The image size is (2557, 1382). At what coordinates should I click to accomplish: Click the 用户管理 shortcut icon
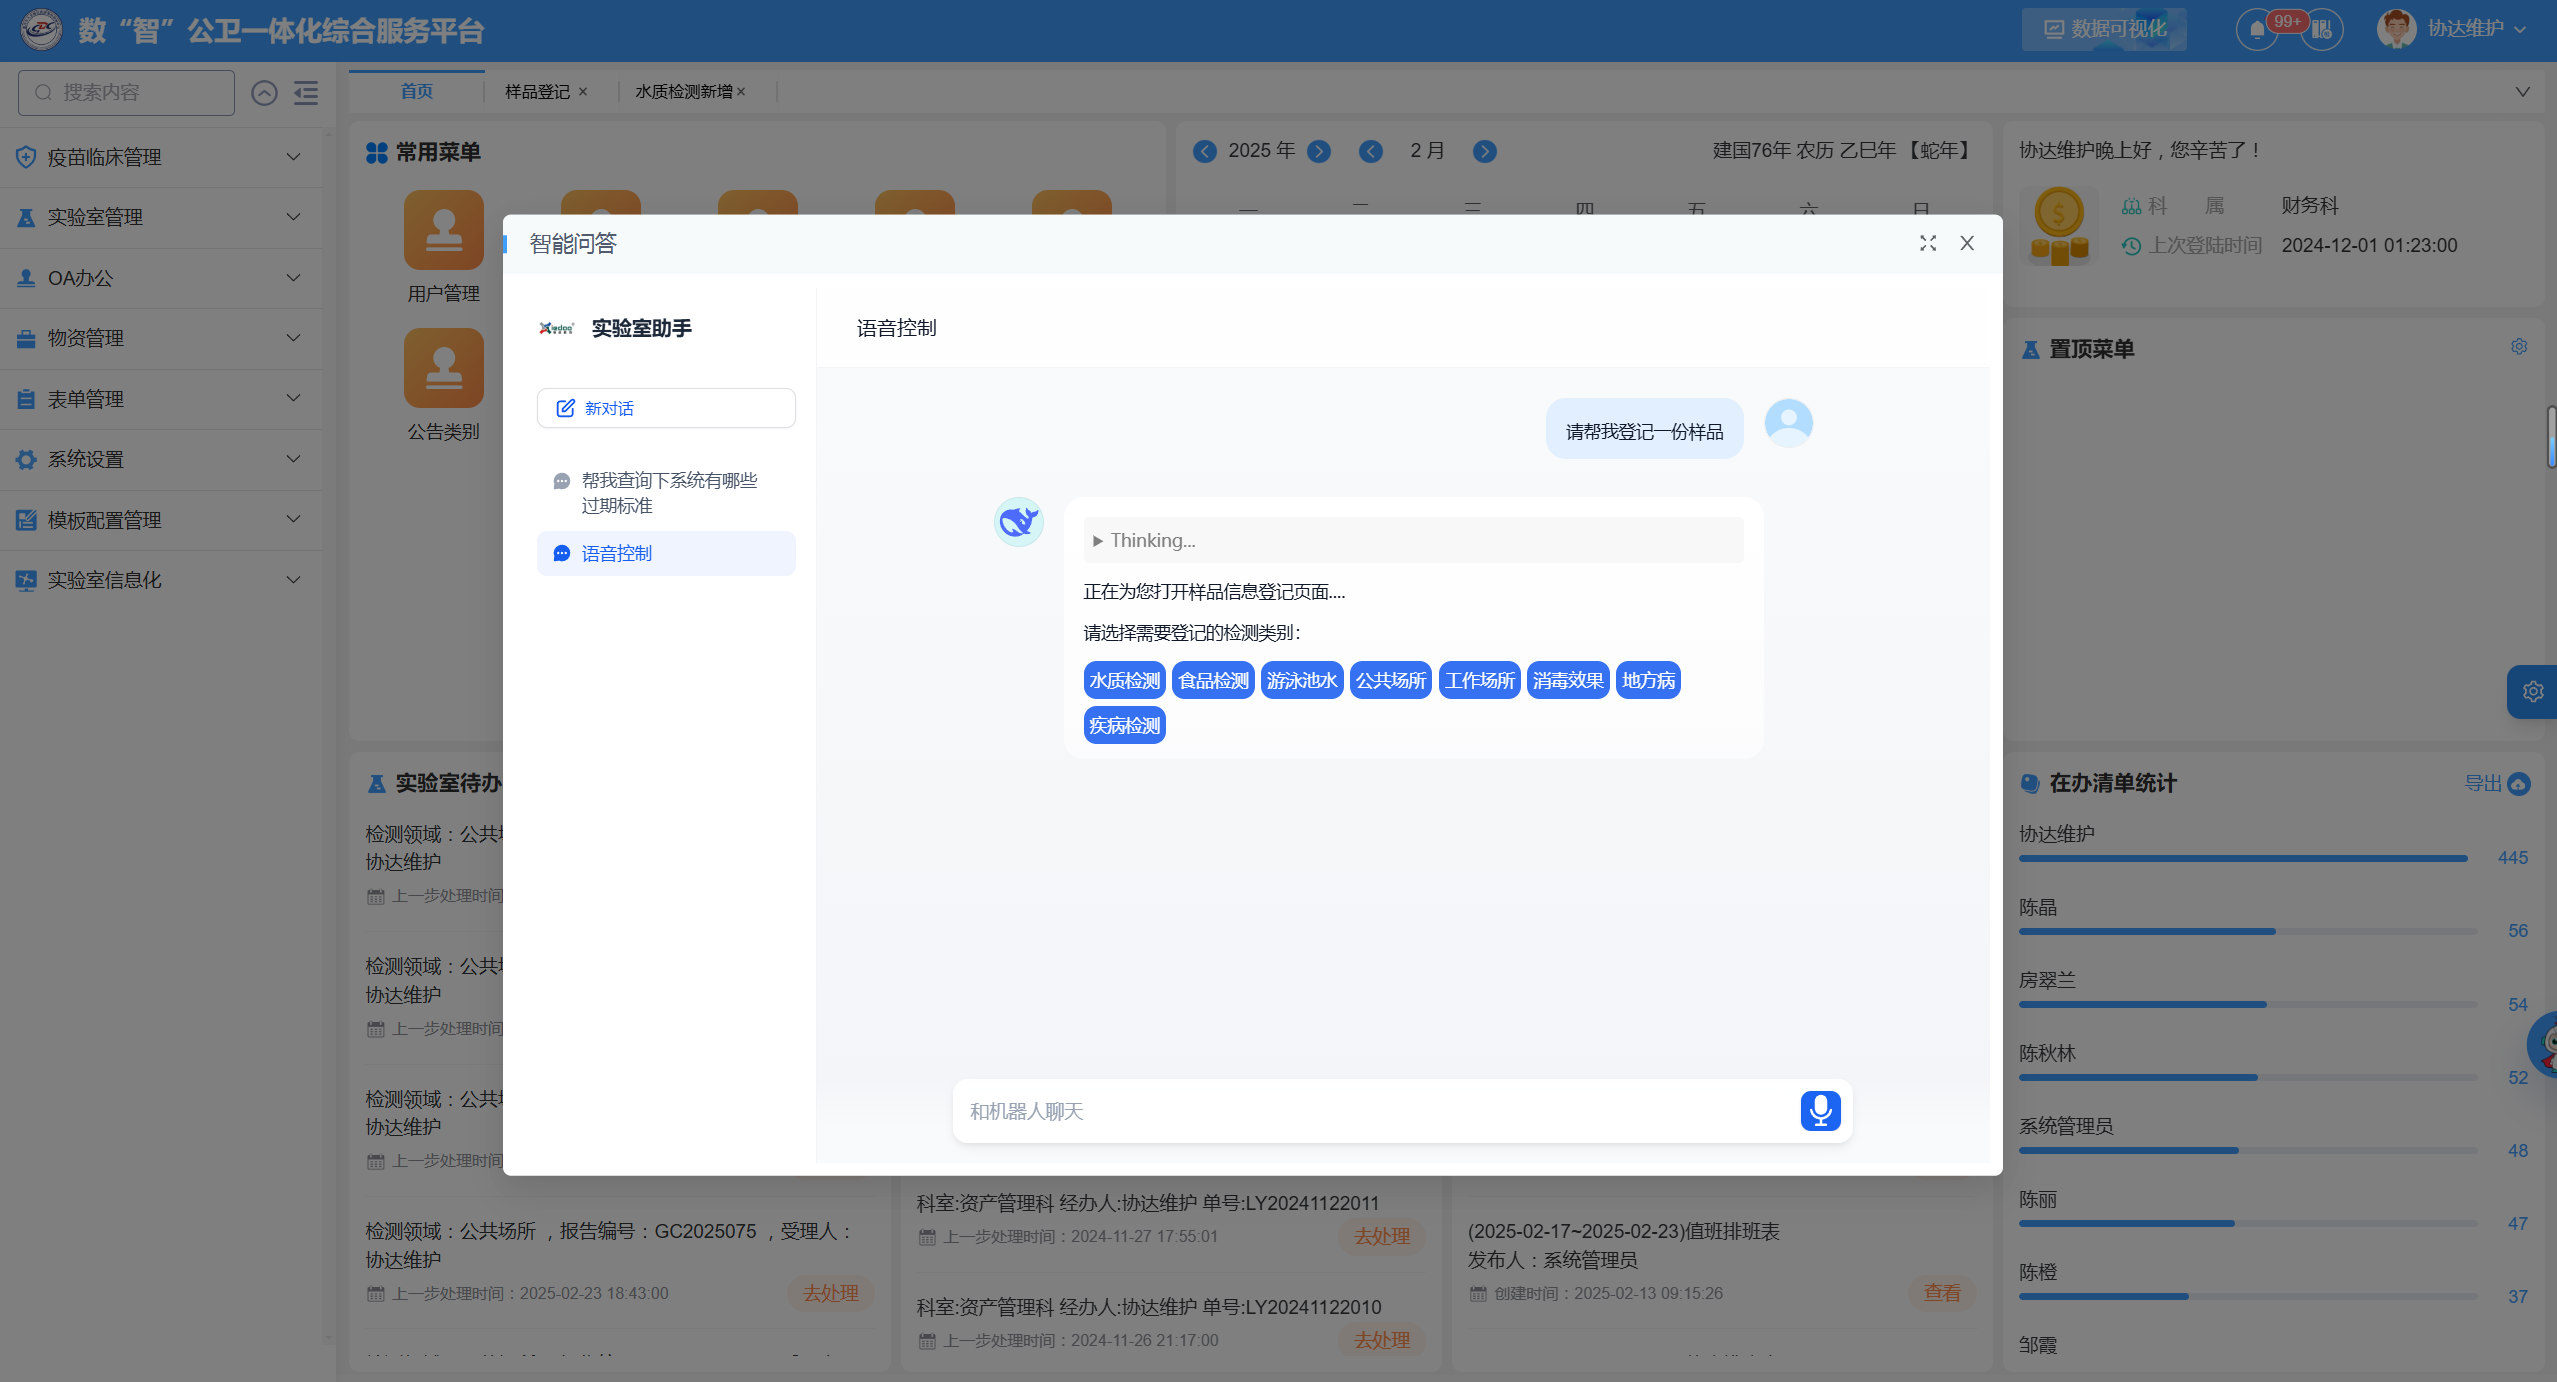tap(443, 230)
